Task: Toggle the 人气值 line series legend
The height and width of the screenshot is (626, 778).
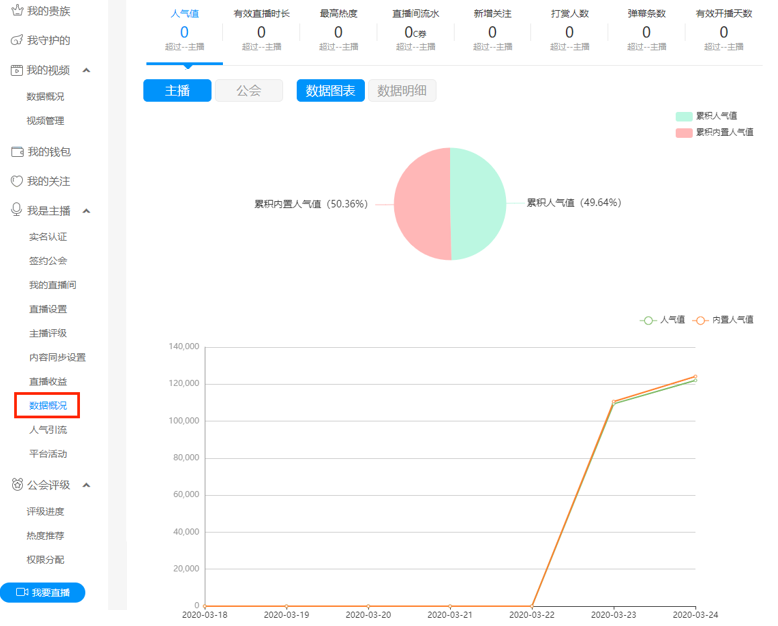Action: coord(663,320)
